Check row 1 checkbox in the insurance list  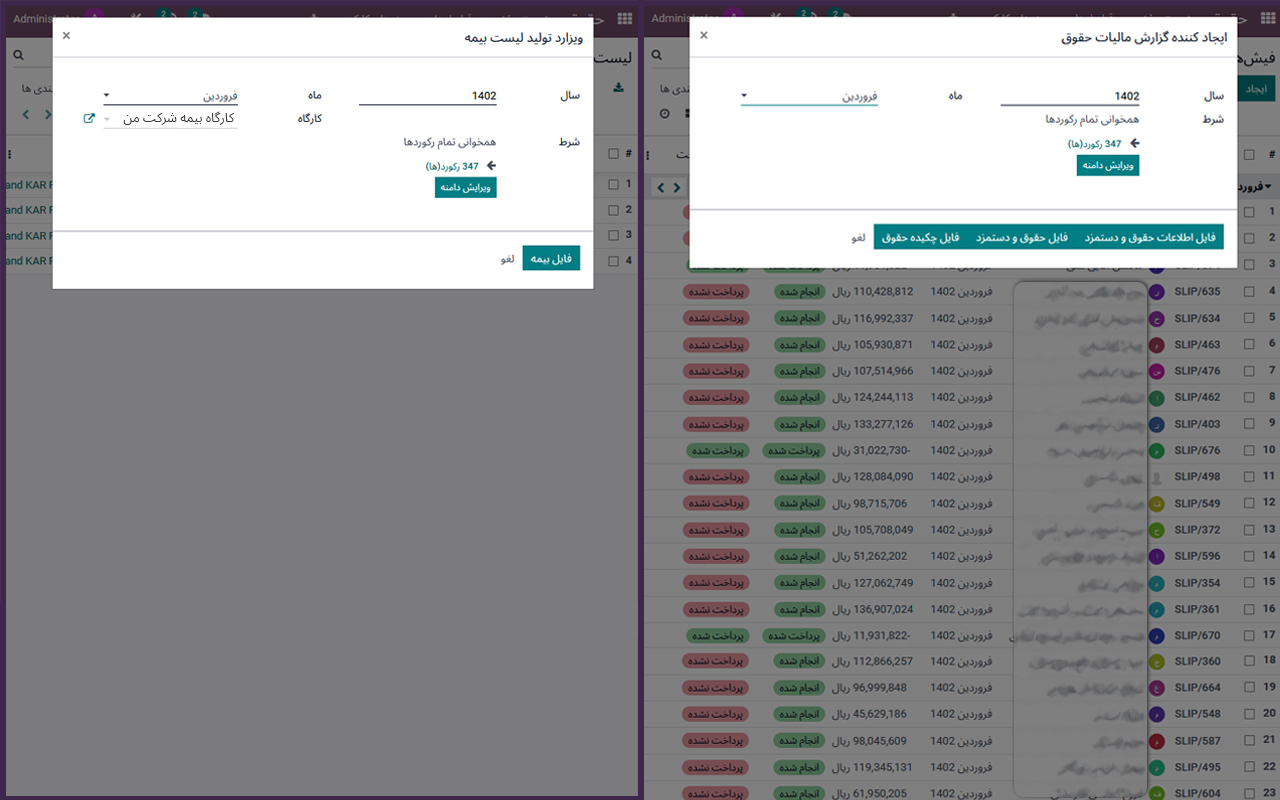click(613, 184)
